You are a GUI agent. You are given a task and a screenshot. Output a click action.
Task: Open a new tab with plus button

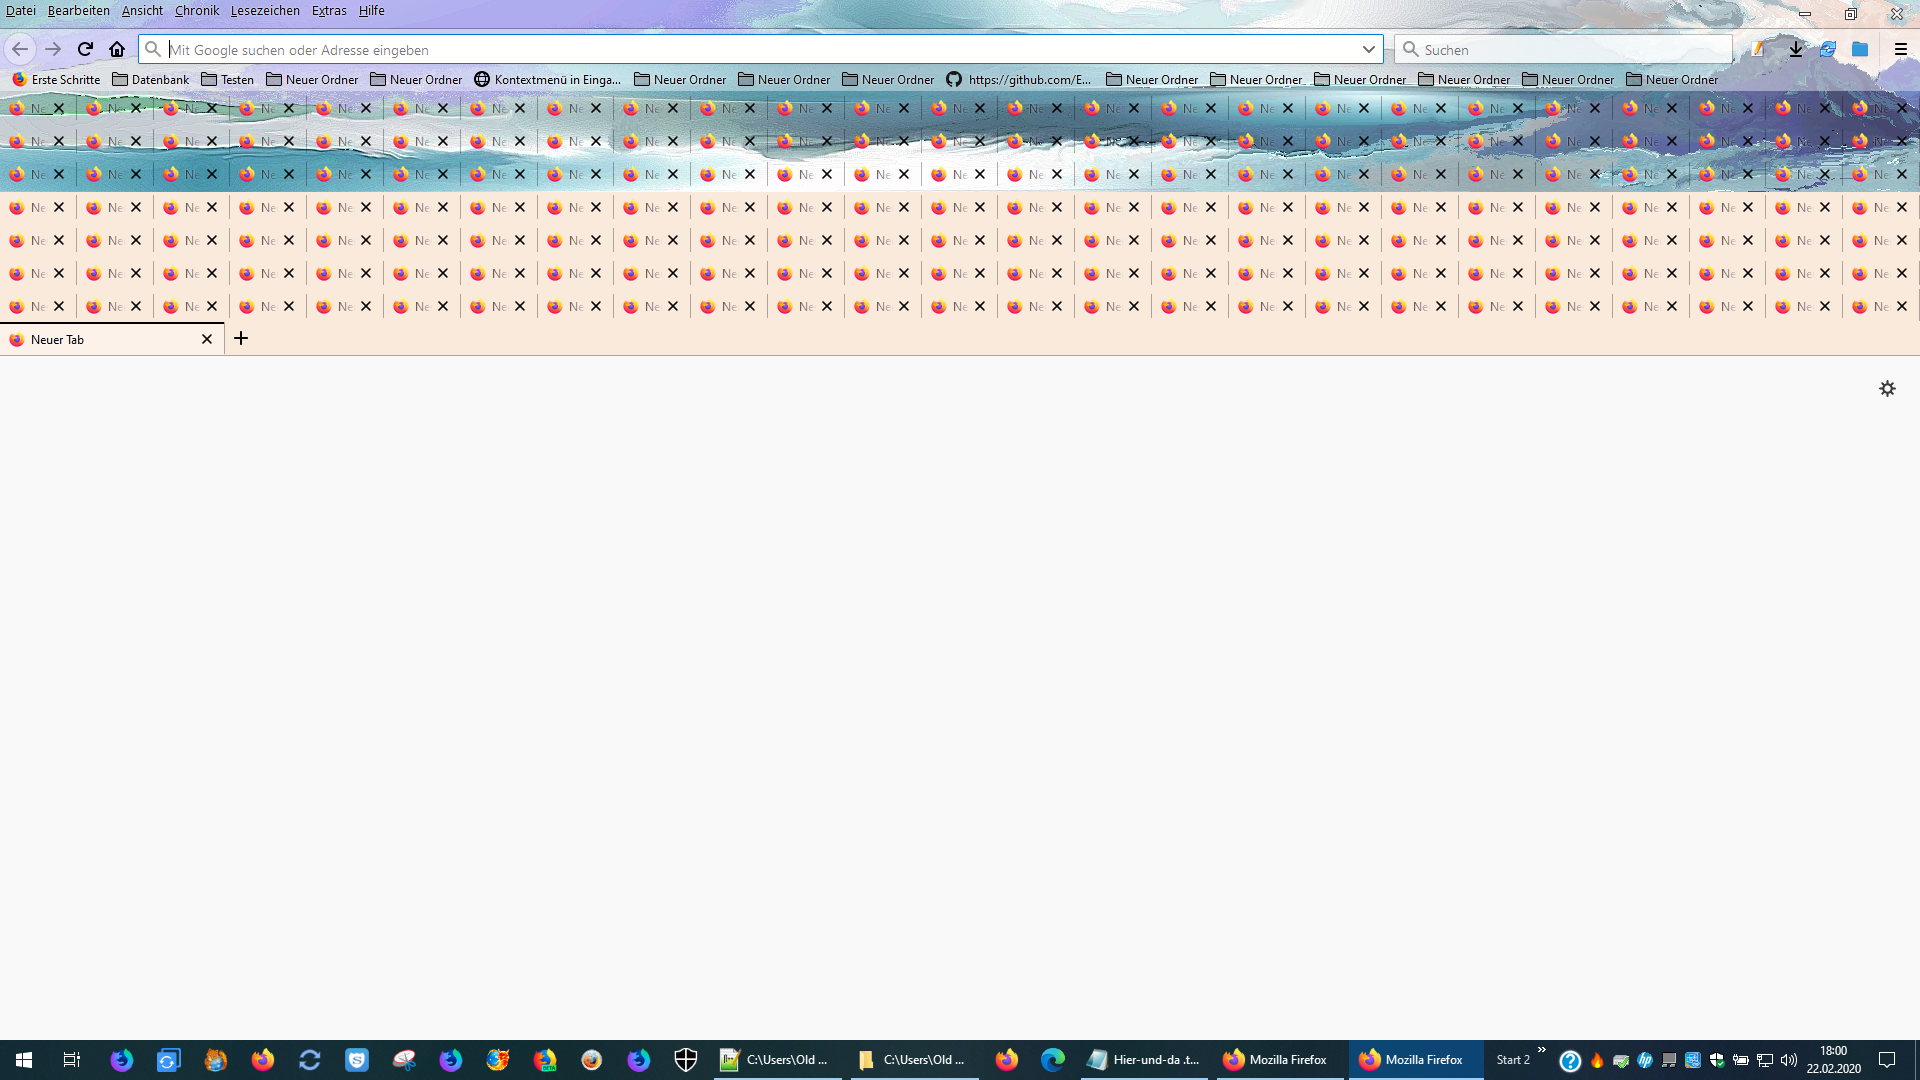click(241, 339)
